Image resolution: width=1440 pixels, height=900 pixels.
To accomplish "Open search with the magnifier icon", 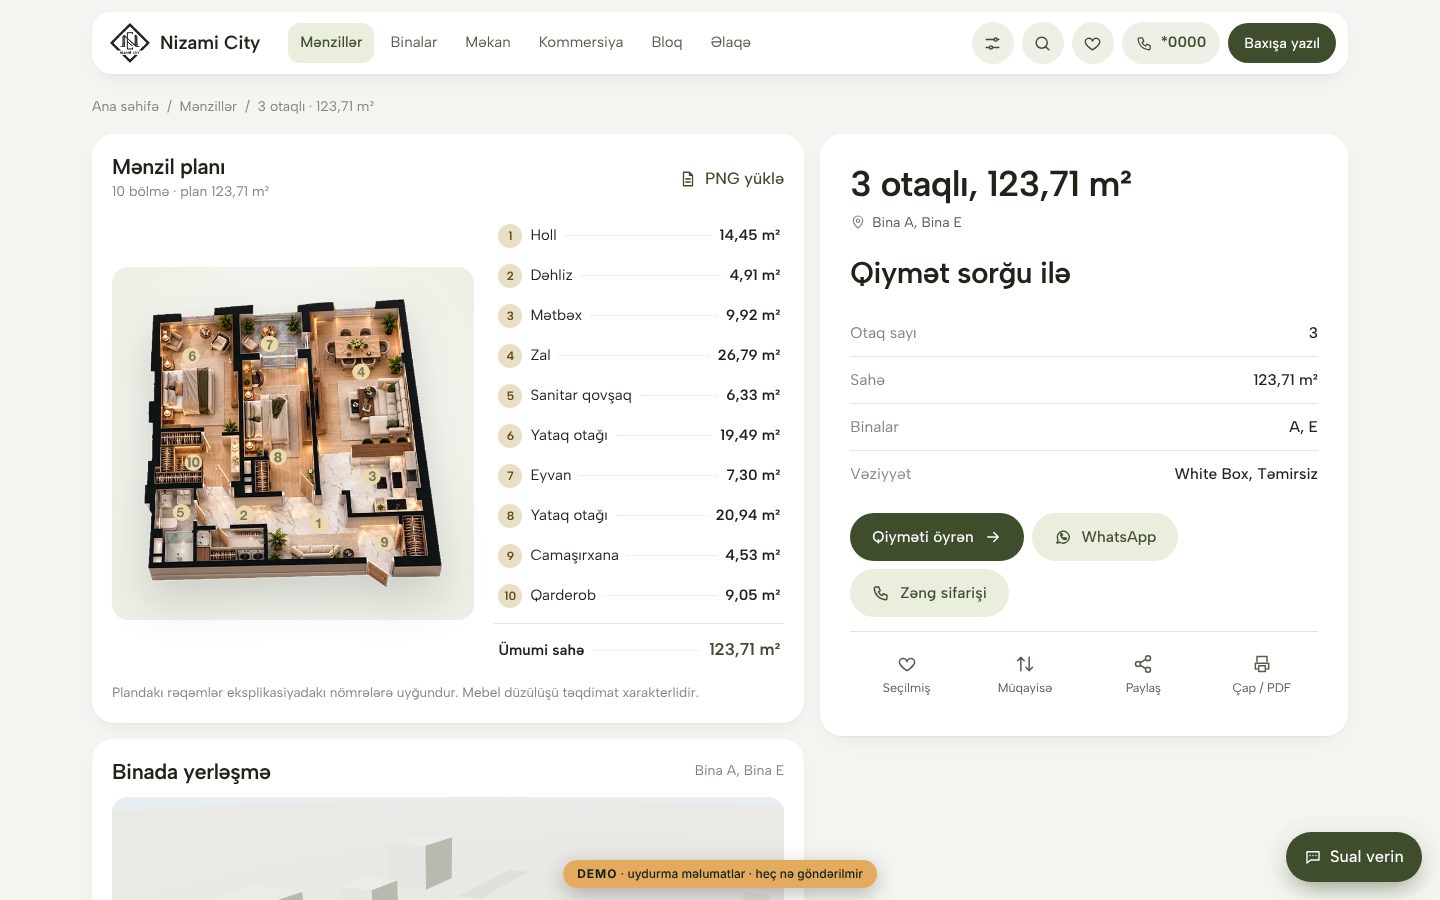I will click(x=1042, y=43).
